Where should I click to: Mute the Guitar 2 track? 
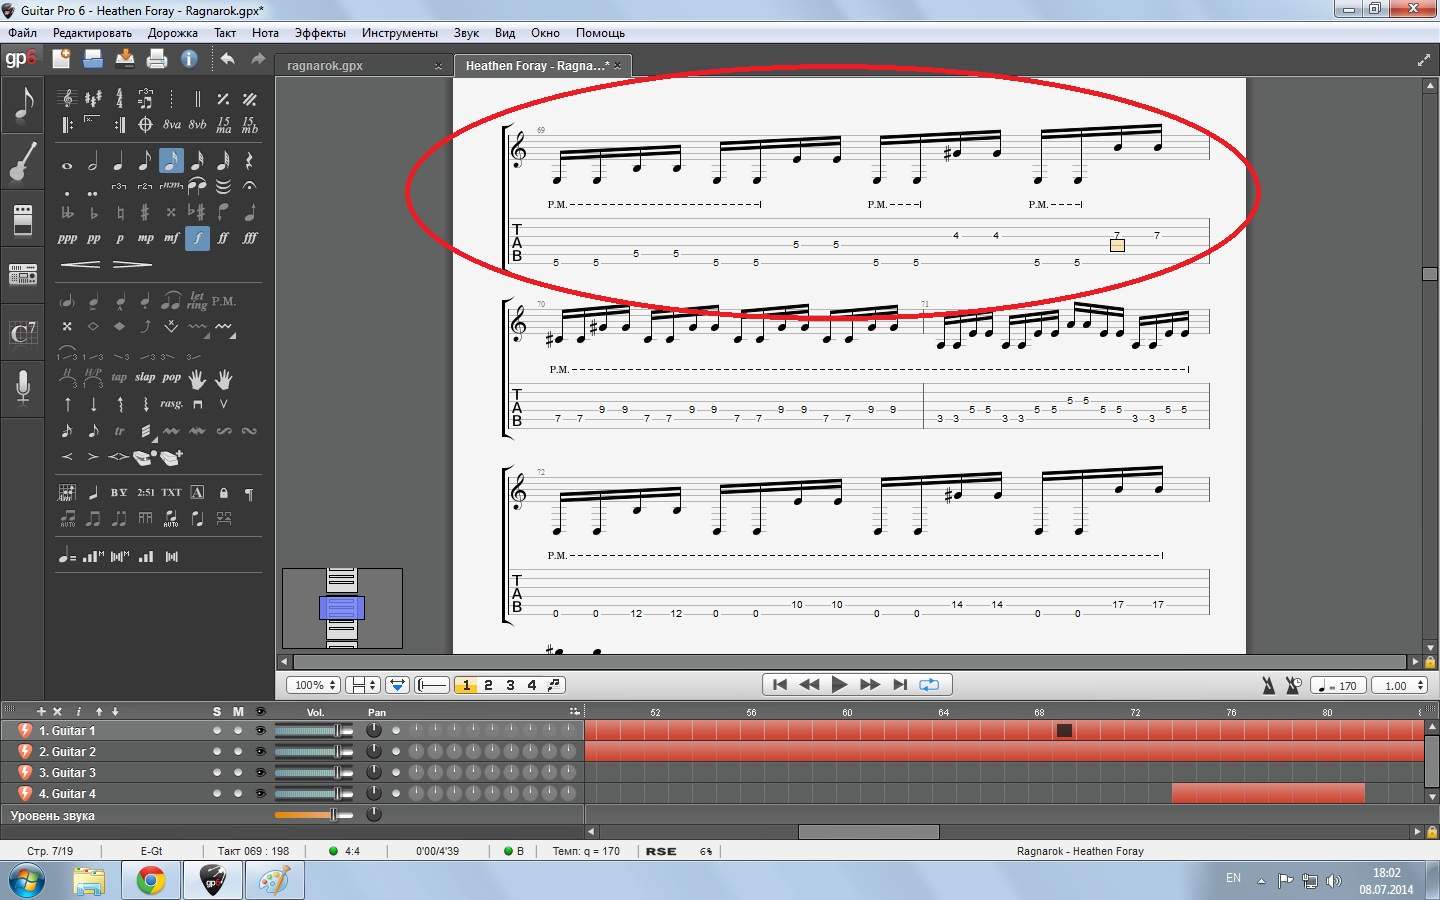click(238, 752)
